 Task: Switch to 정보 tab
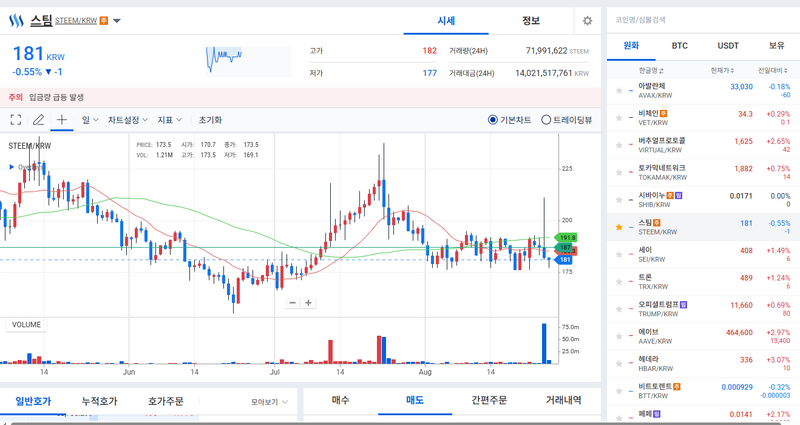[531, 21]
